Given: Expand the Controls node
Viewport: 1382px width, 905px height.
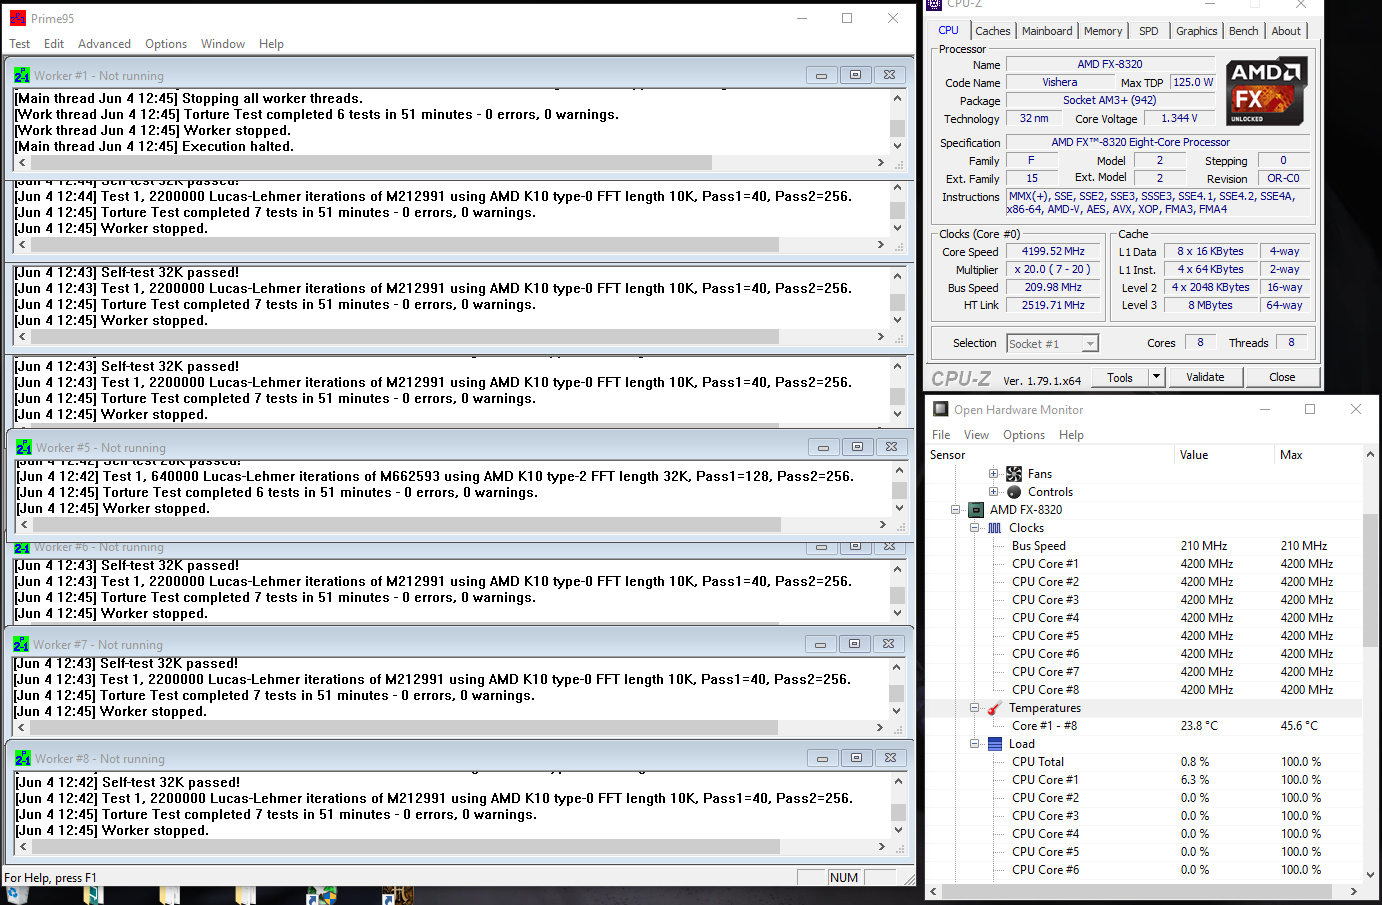Looking at the screenshot, I should [993, 492].
